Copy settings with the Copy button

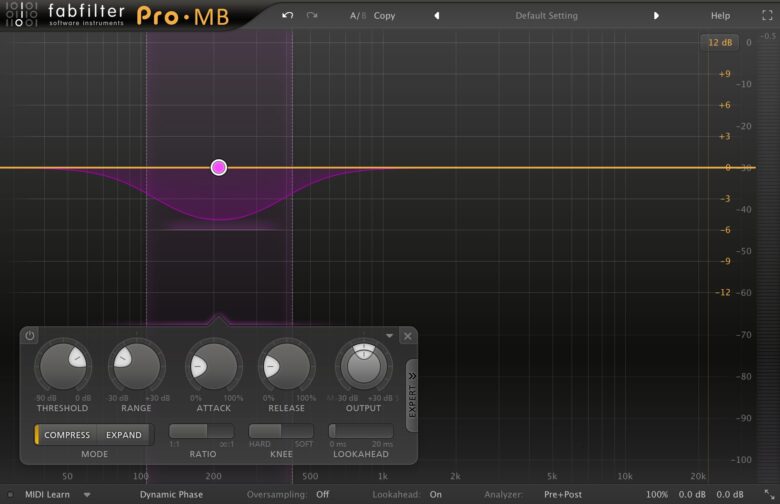click(x=384, y=16)
